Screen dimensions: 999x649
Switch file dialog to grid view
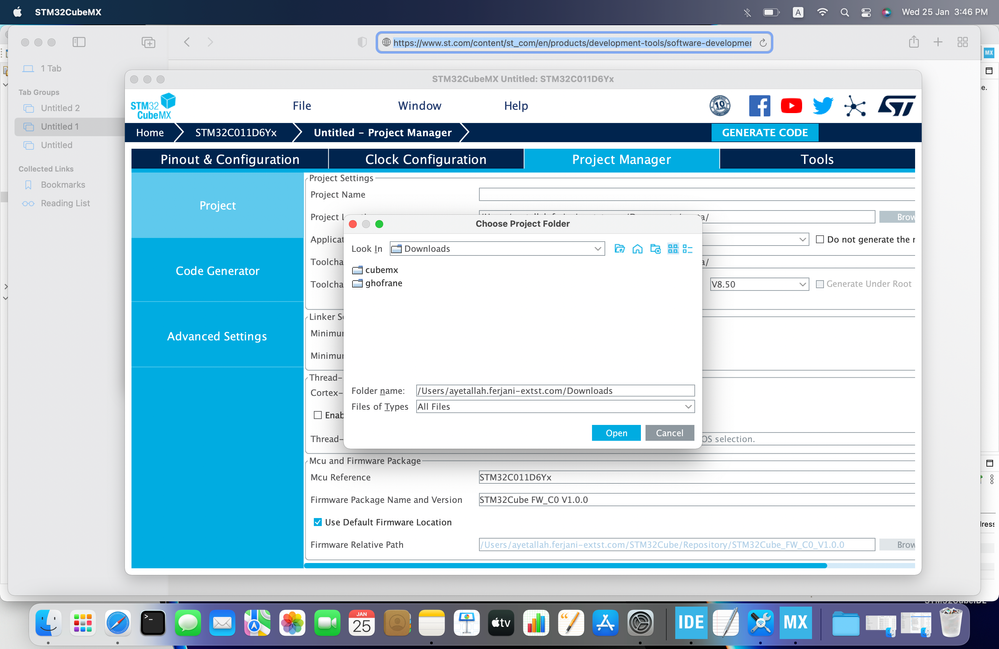[x=673, y=248]
